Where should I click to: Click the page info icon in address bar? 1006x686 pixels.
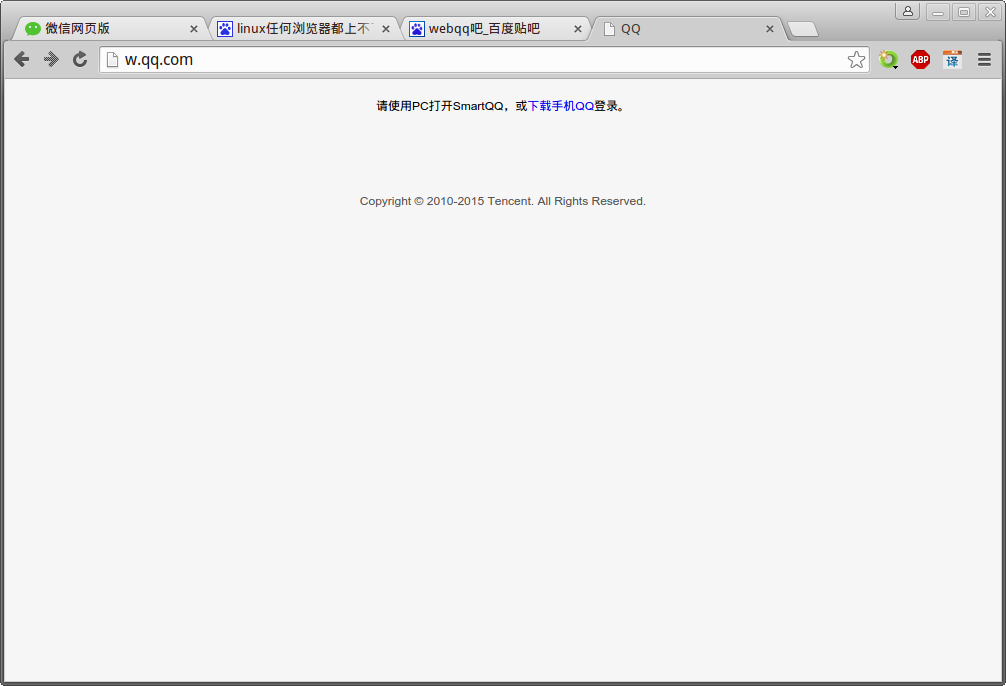coord(112,60)
